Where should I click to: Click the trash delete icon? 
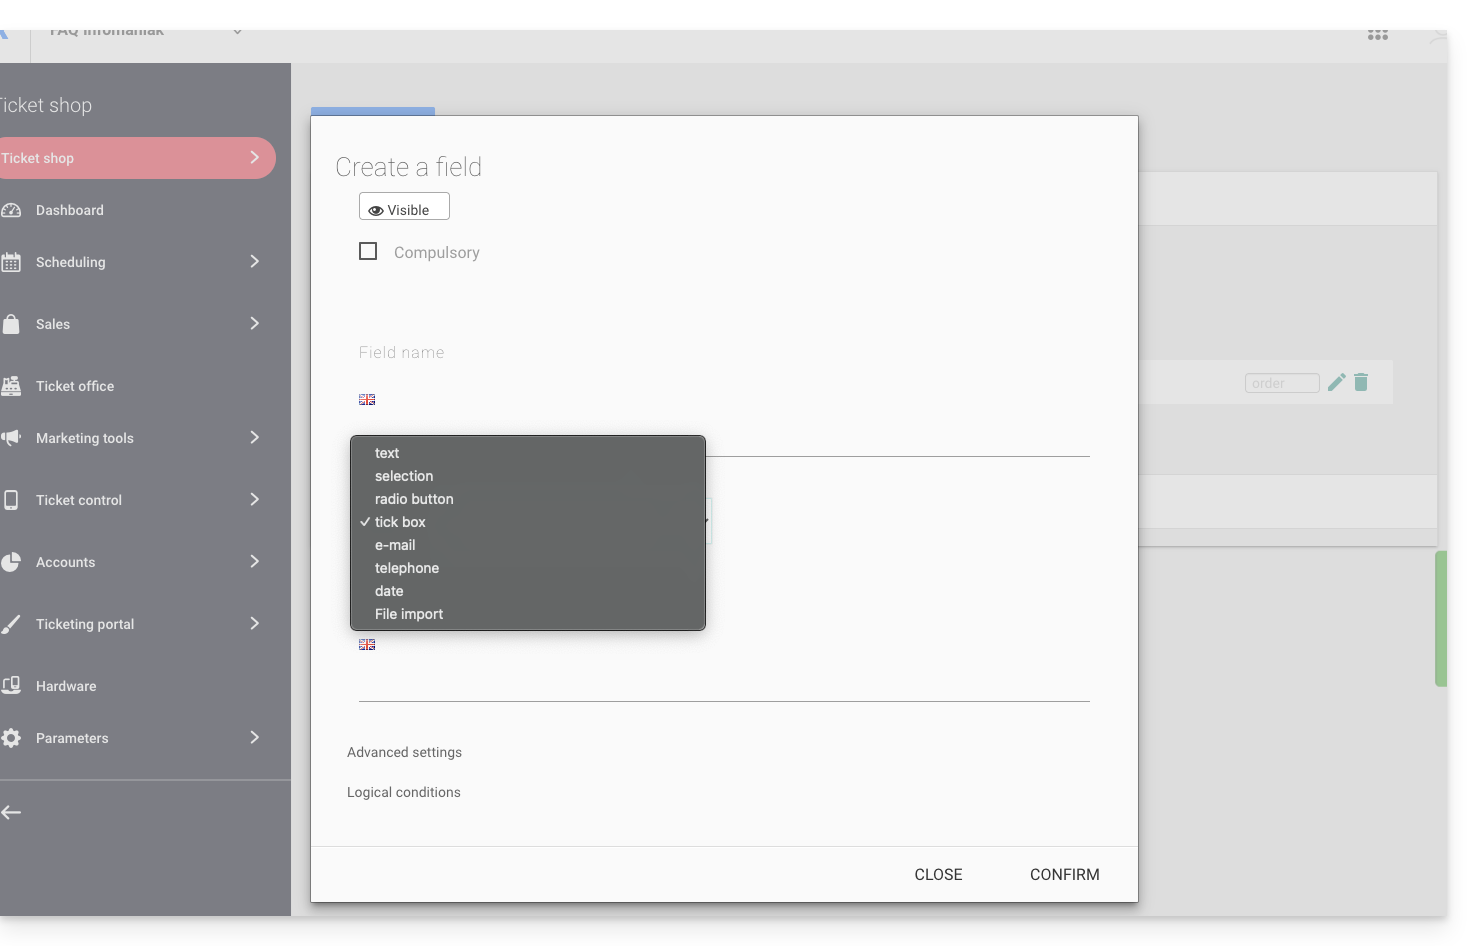pyautogui.click(x=1361, y=383)
